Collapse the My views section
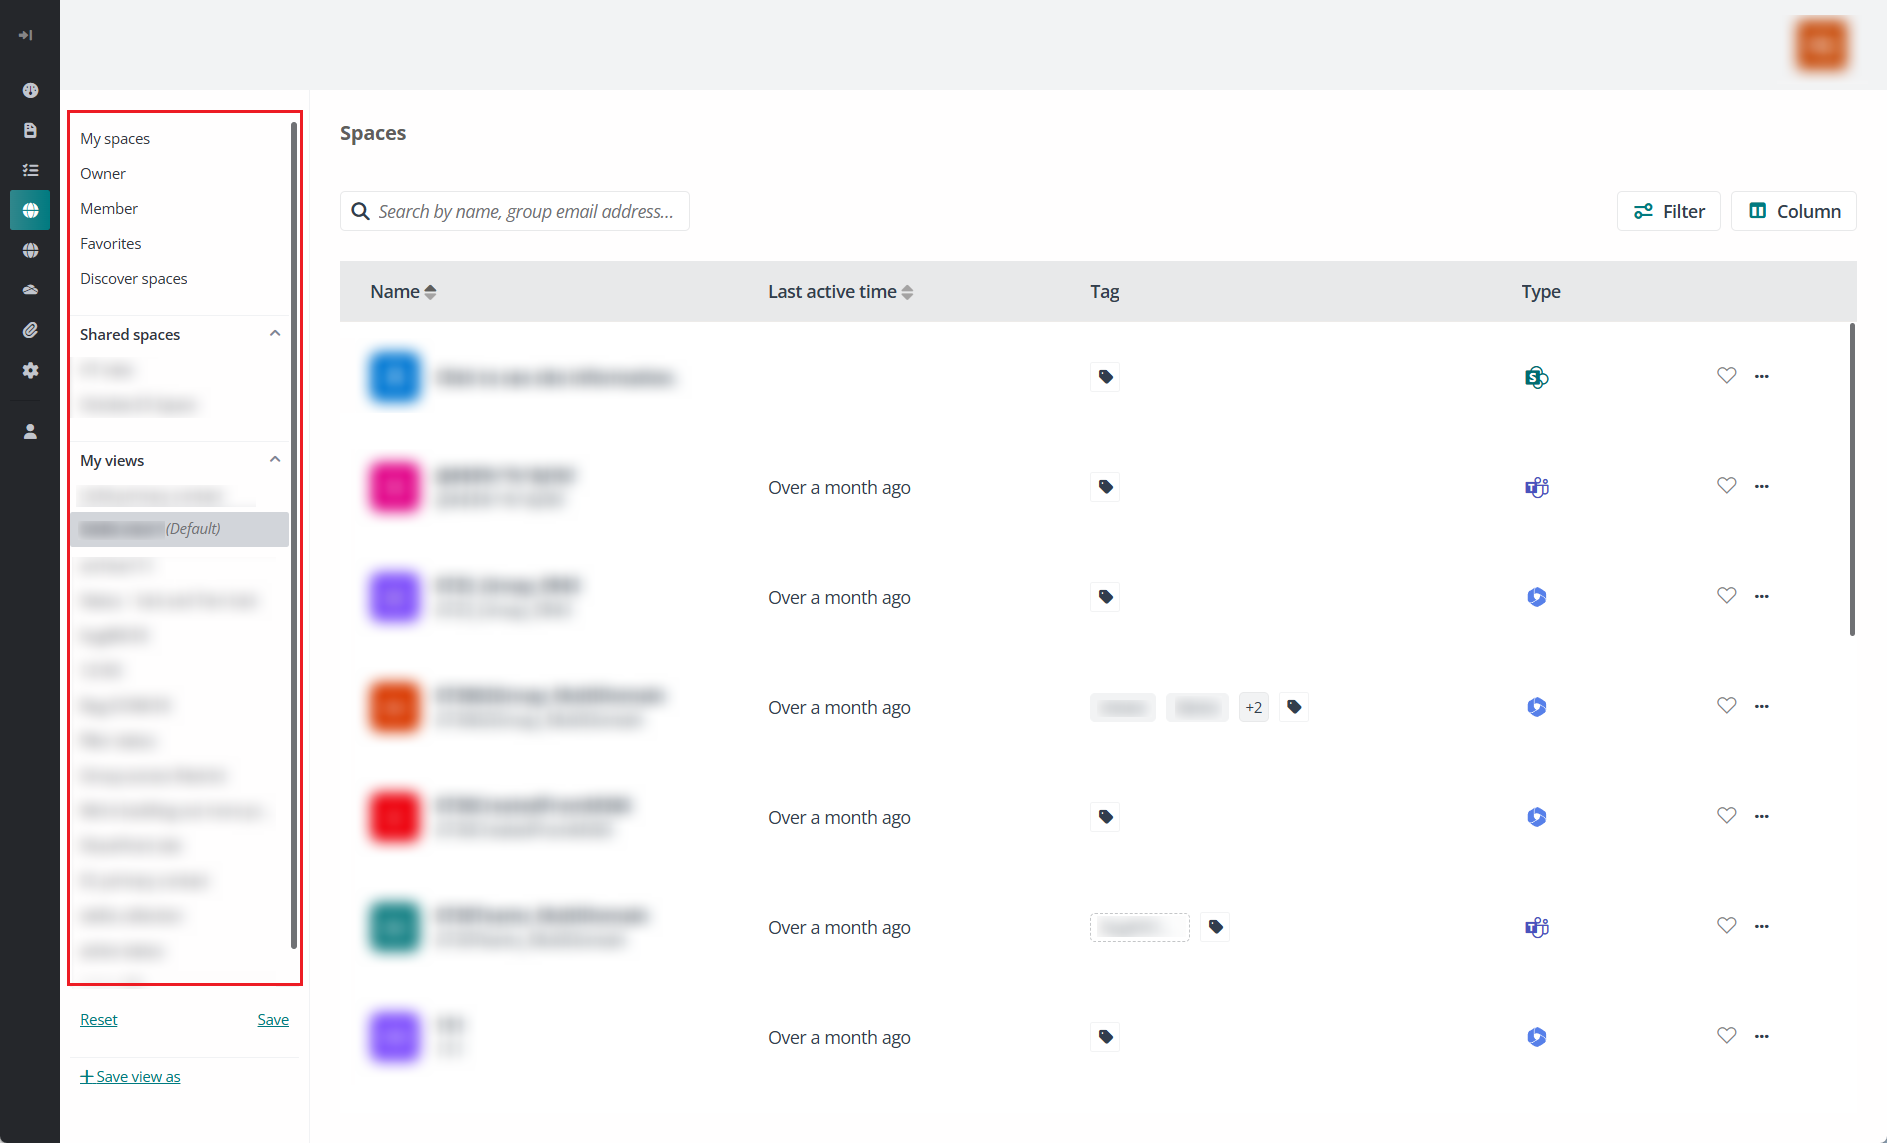The image size is (1887, 1143). (275, 460)
